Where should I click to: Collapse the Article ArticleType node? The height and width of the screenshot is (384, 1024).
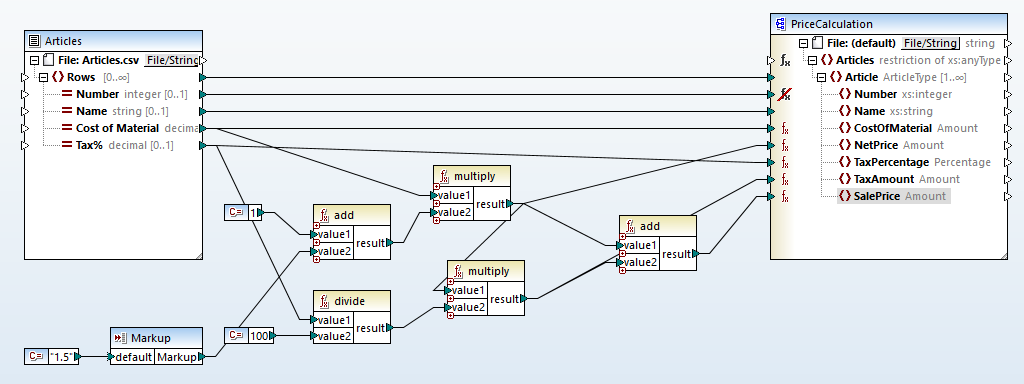click(821, 77)
